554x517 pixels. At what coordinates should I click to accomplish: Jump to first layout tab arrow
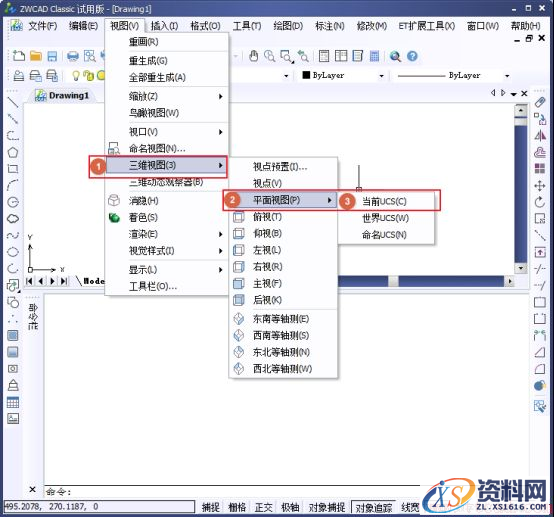(x=29, y=281)
